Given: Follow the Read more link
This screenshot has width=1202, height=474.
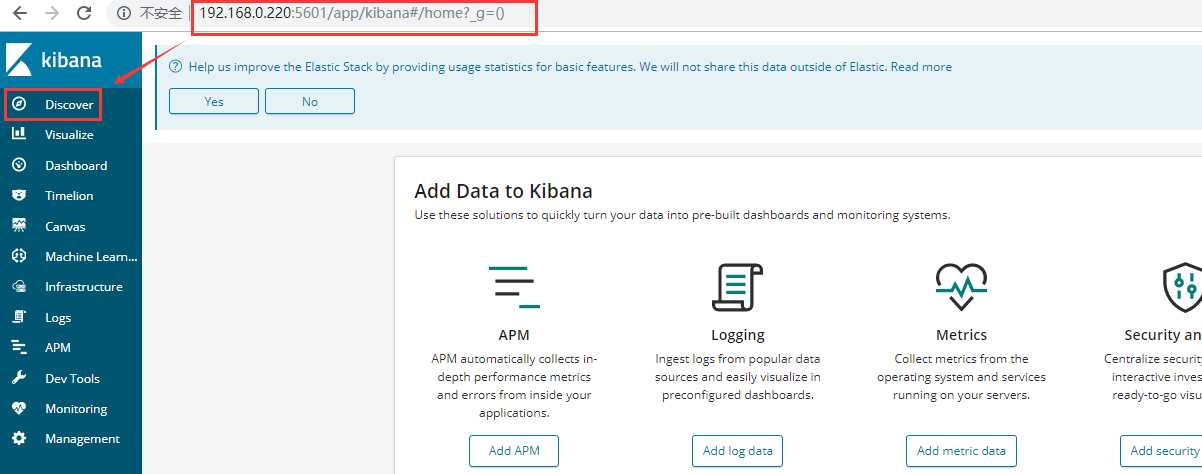Looking at the screenshot, I should click(921, 67).
